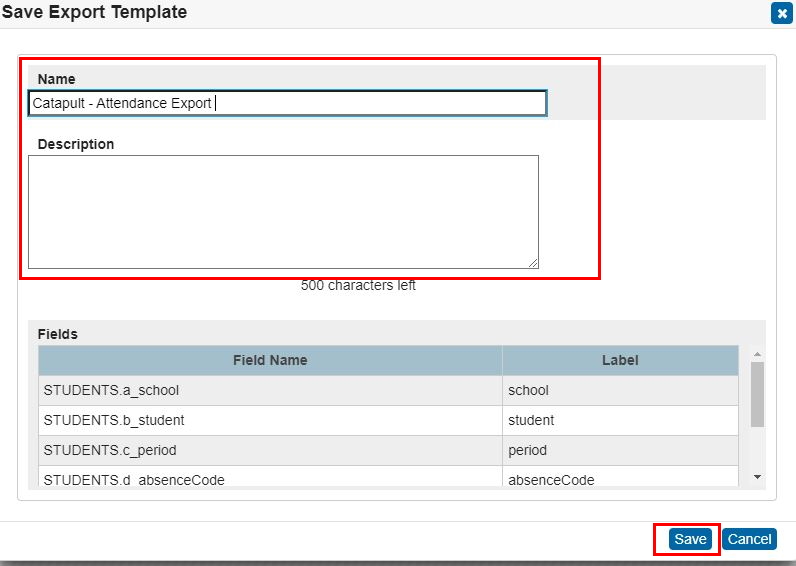Close the Save Export Template dialog
796x566 pixels.
tap(781, 13)
